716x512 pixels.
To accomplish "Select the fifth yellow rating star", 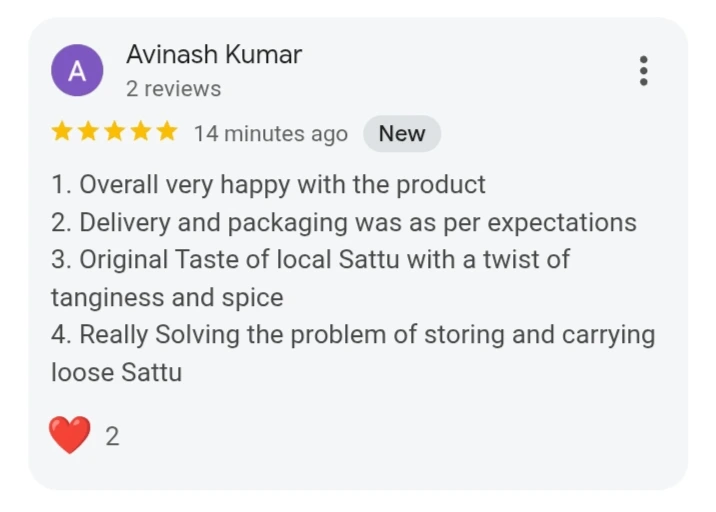I will coord(166,132).
